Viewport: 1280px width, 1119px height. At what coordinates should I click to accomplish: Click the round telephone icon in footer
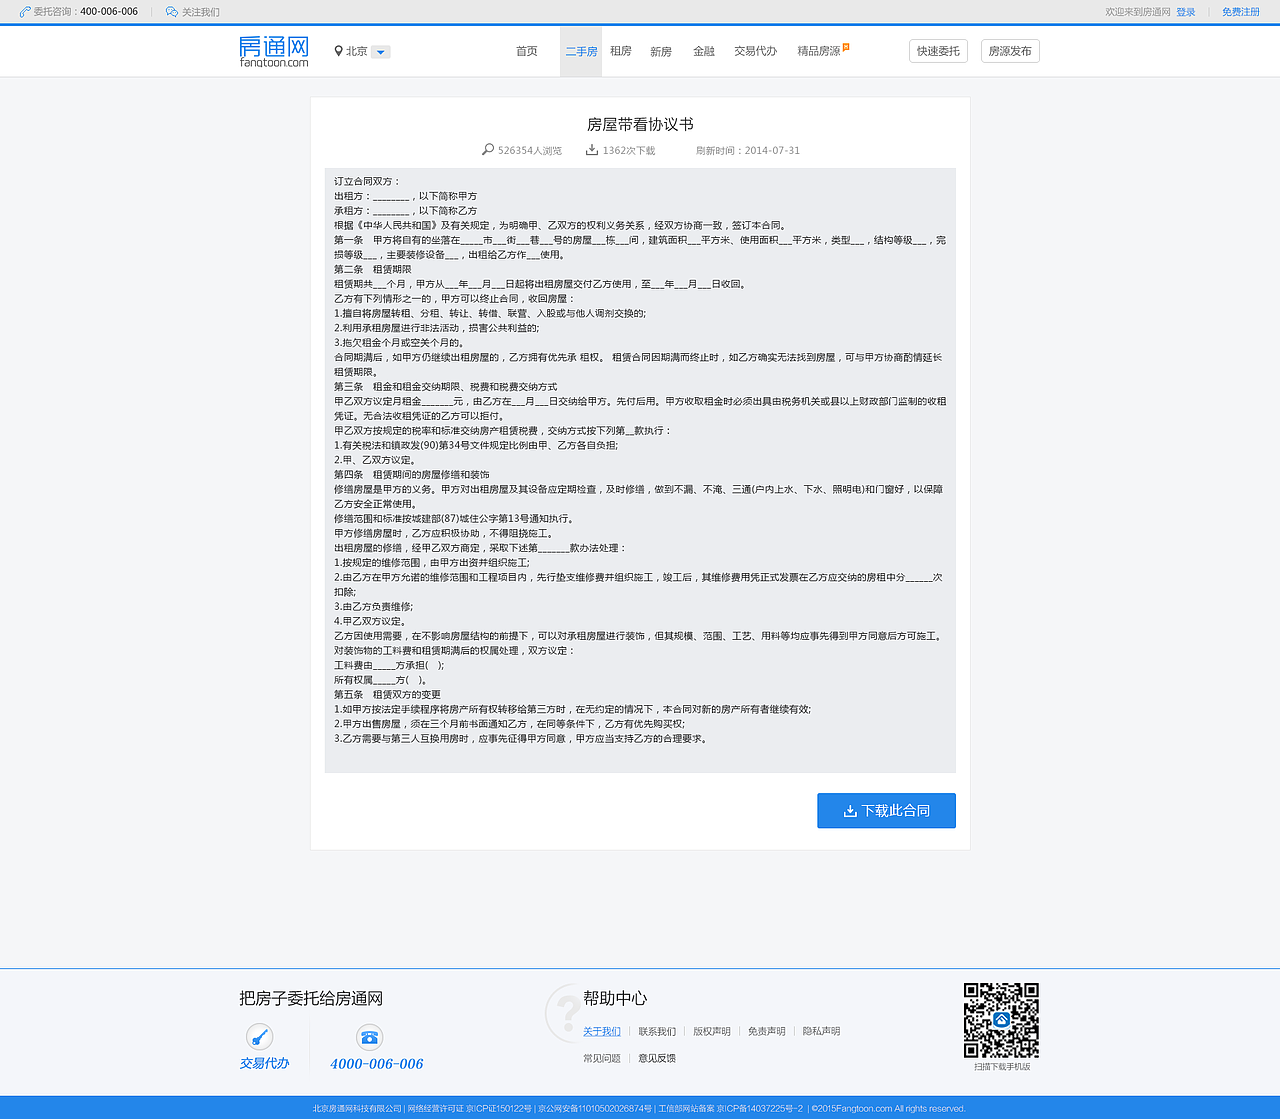pos(369,1037)
